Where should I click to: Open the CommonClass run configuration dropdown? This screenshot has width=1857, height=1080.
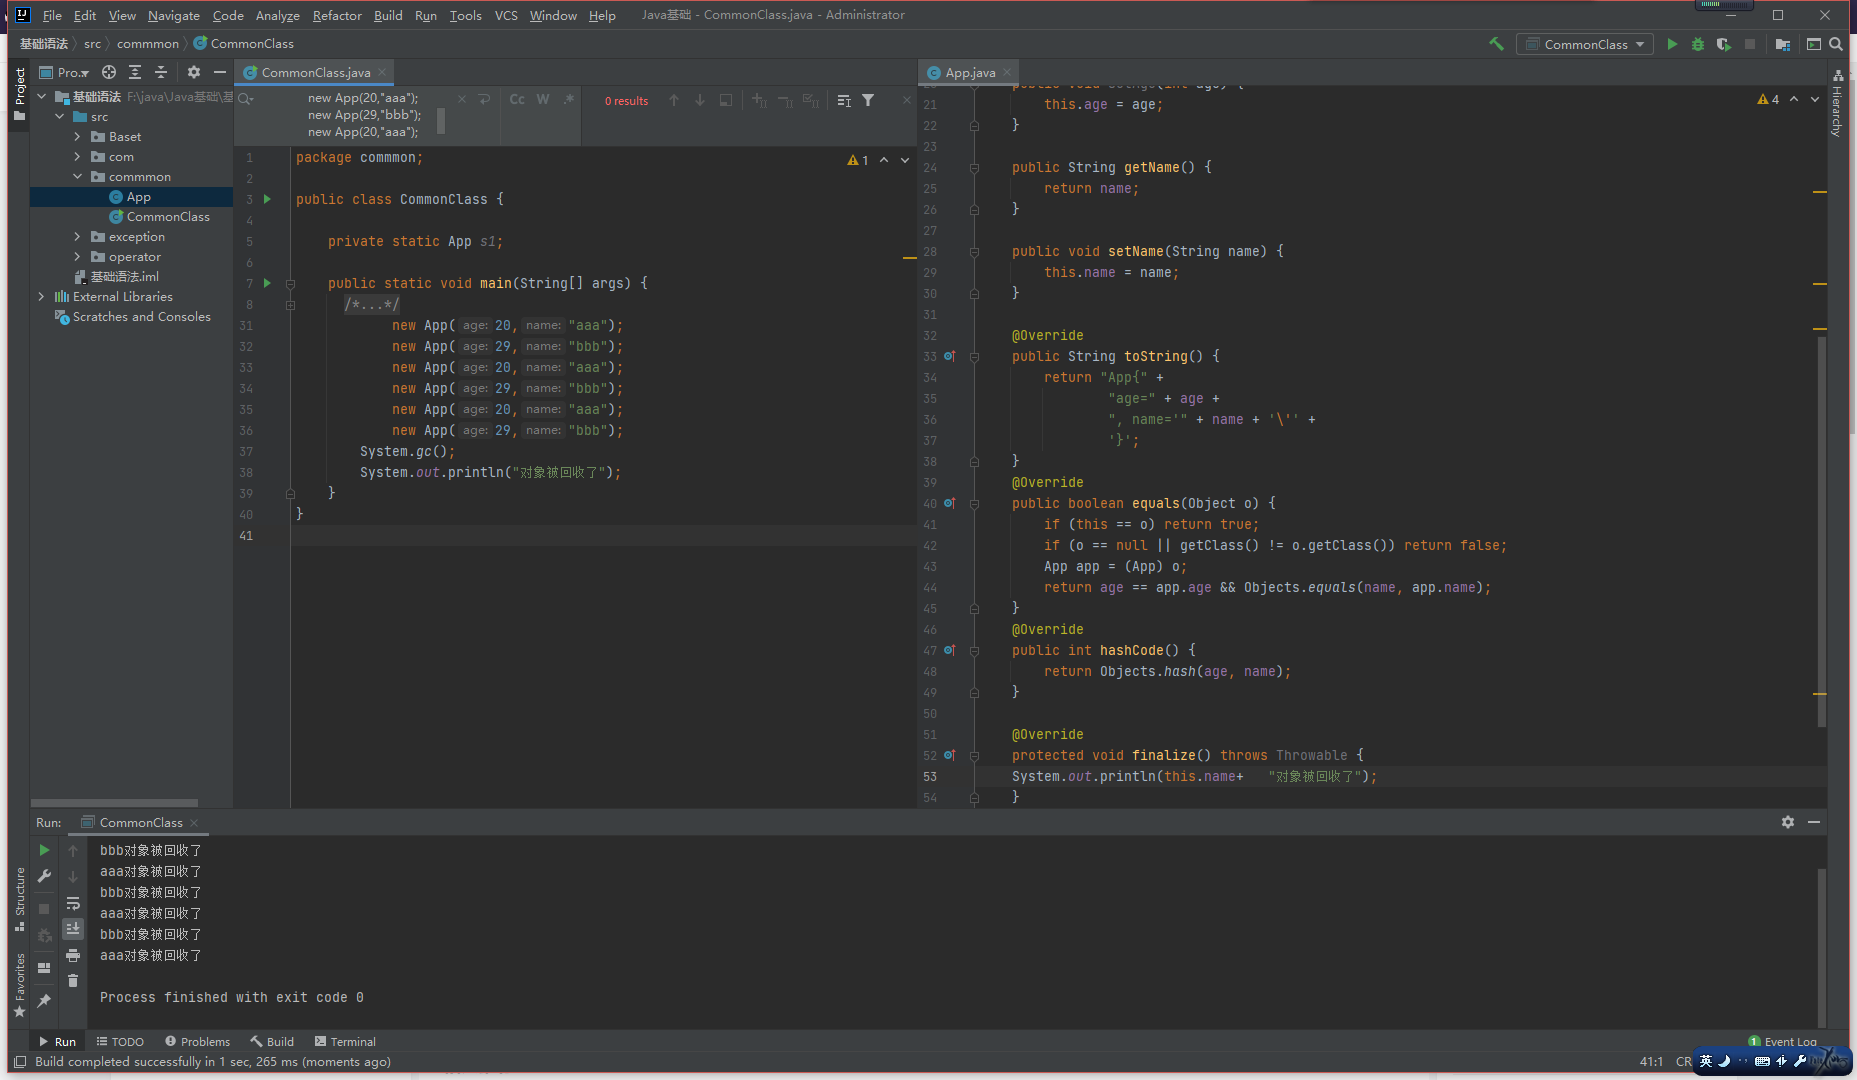[1585, 44]
